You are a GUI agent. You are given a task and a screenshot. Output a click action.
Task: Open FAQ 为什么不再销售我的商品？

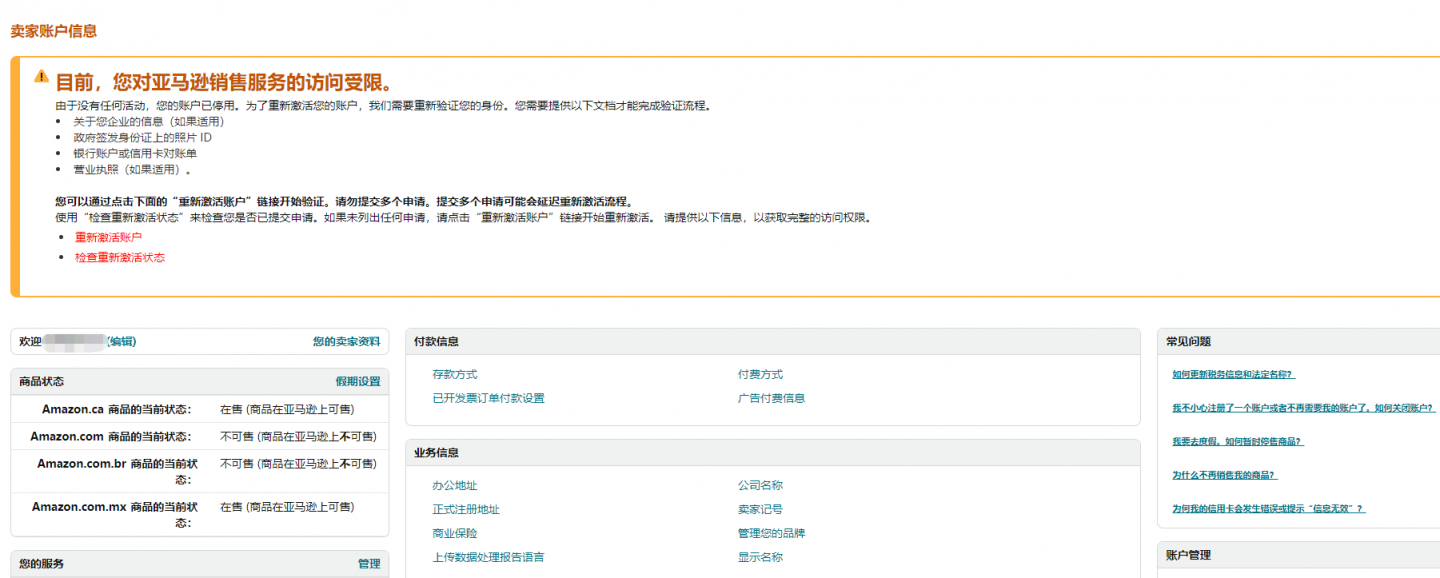[x=1225, y=475]
